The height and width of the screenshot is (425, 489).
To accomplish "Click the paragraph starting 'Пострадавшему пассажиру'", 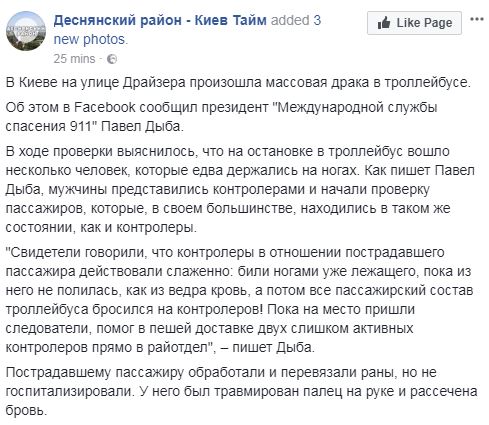I will 241,391.
